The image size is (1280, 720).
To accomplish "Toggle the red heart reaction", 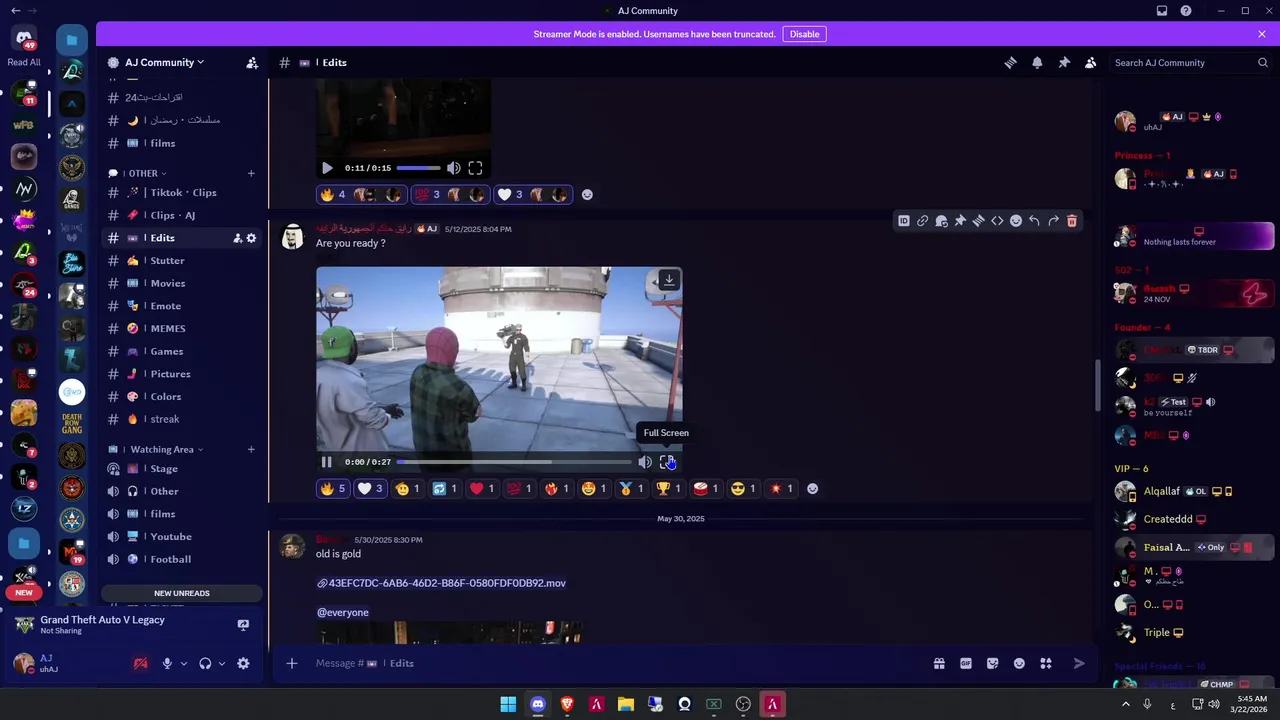I will (483, 489).
